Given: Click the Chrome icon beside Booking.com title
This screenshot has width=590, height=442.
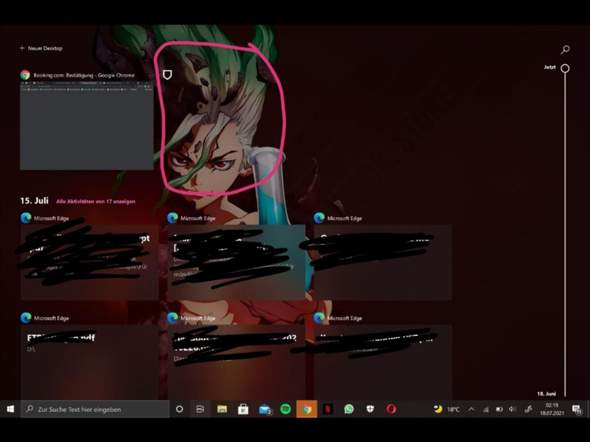Looking at the screenshot, I should tap(25, 75).
